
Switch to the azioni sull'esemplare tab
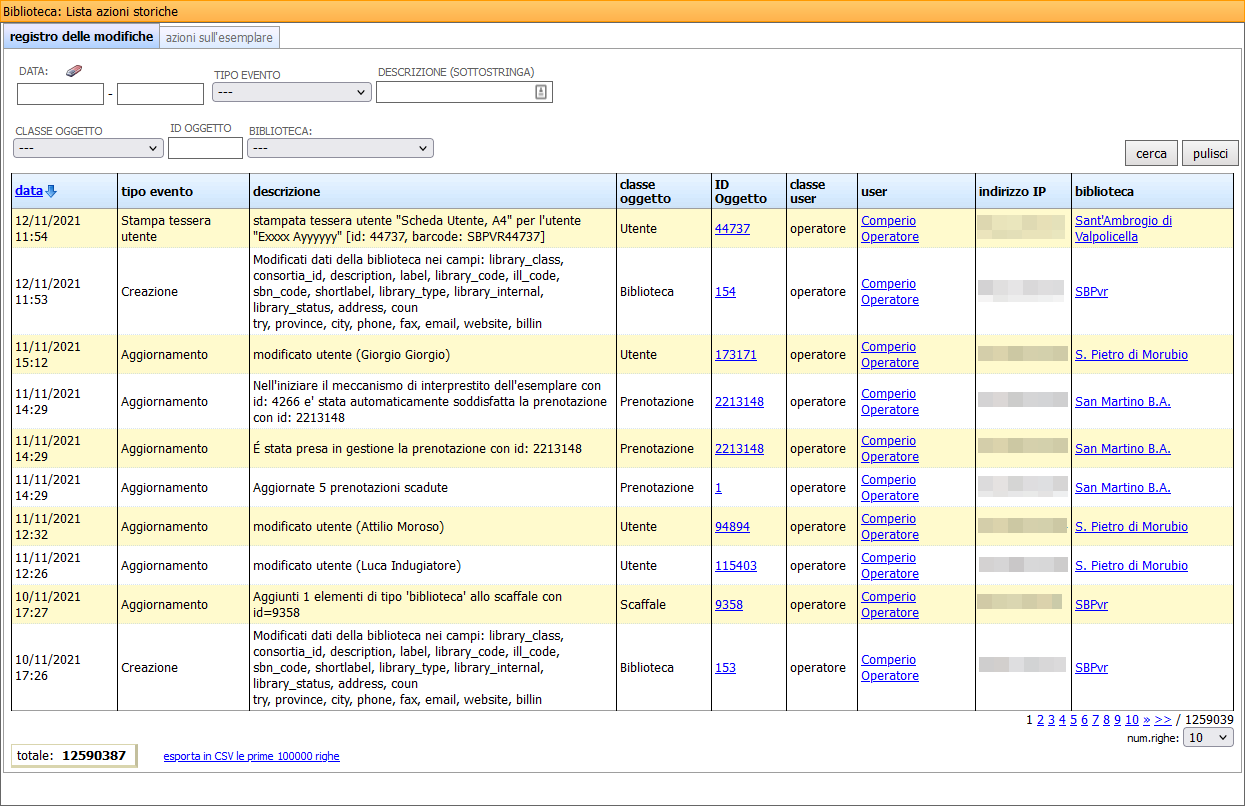tap(219, 37)
